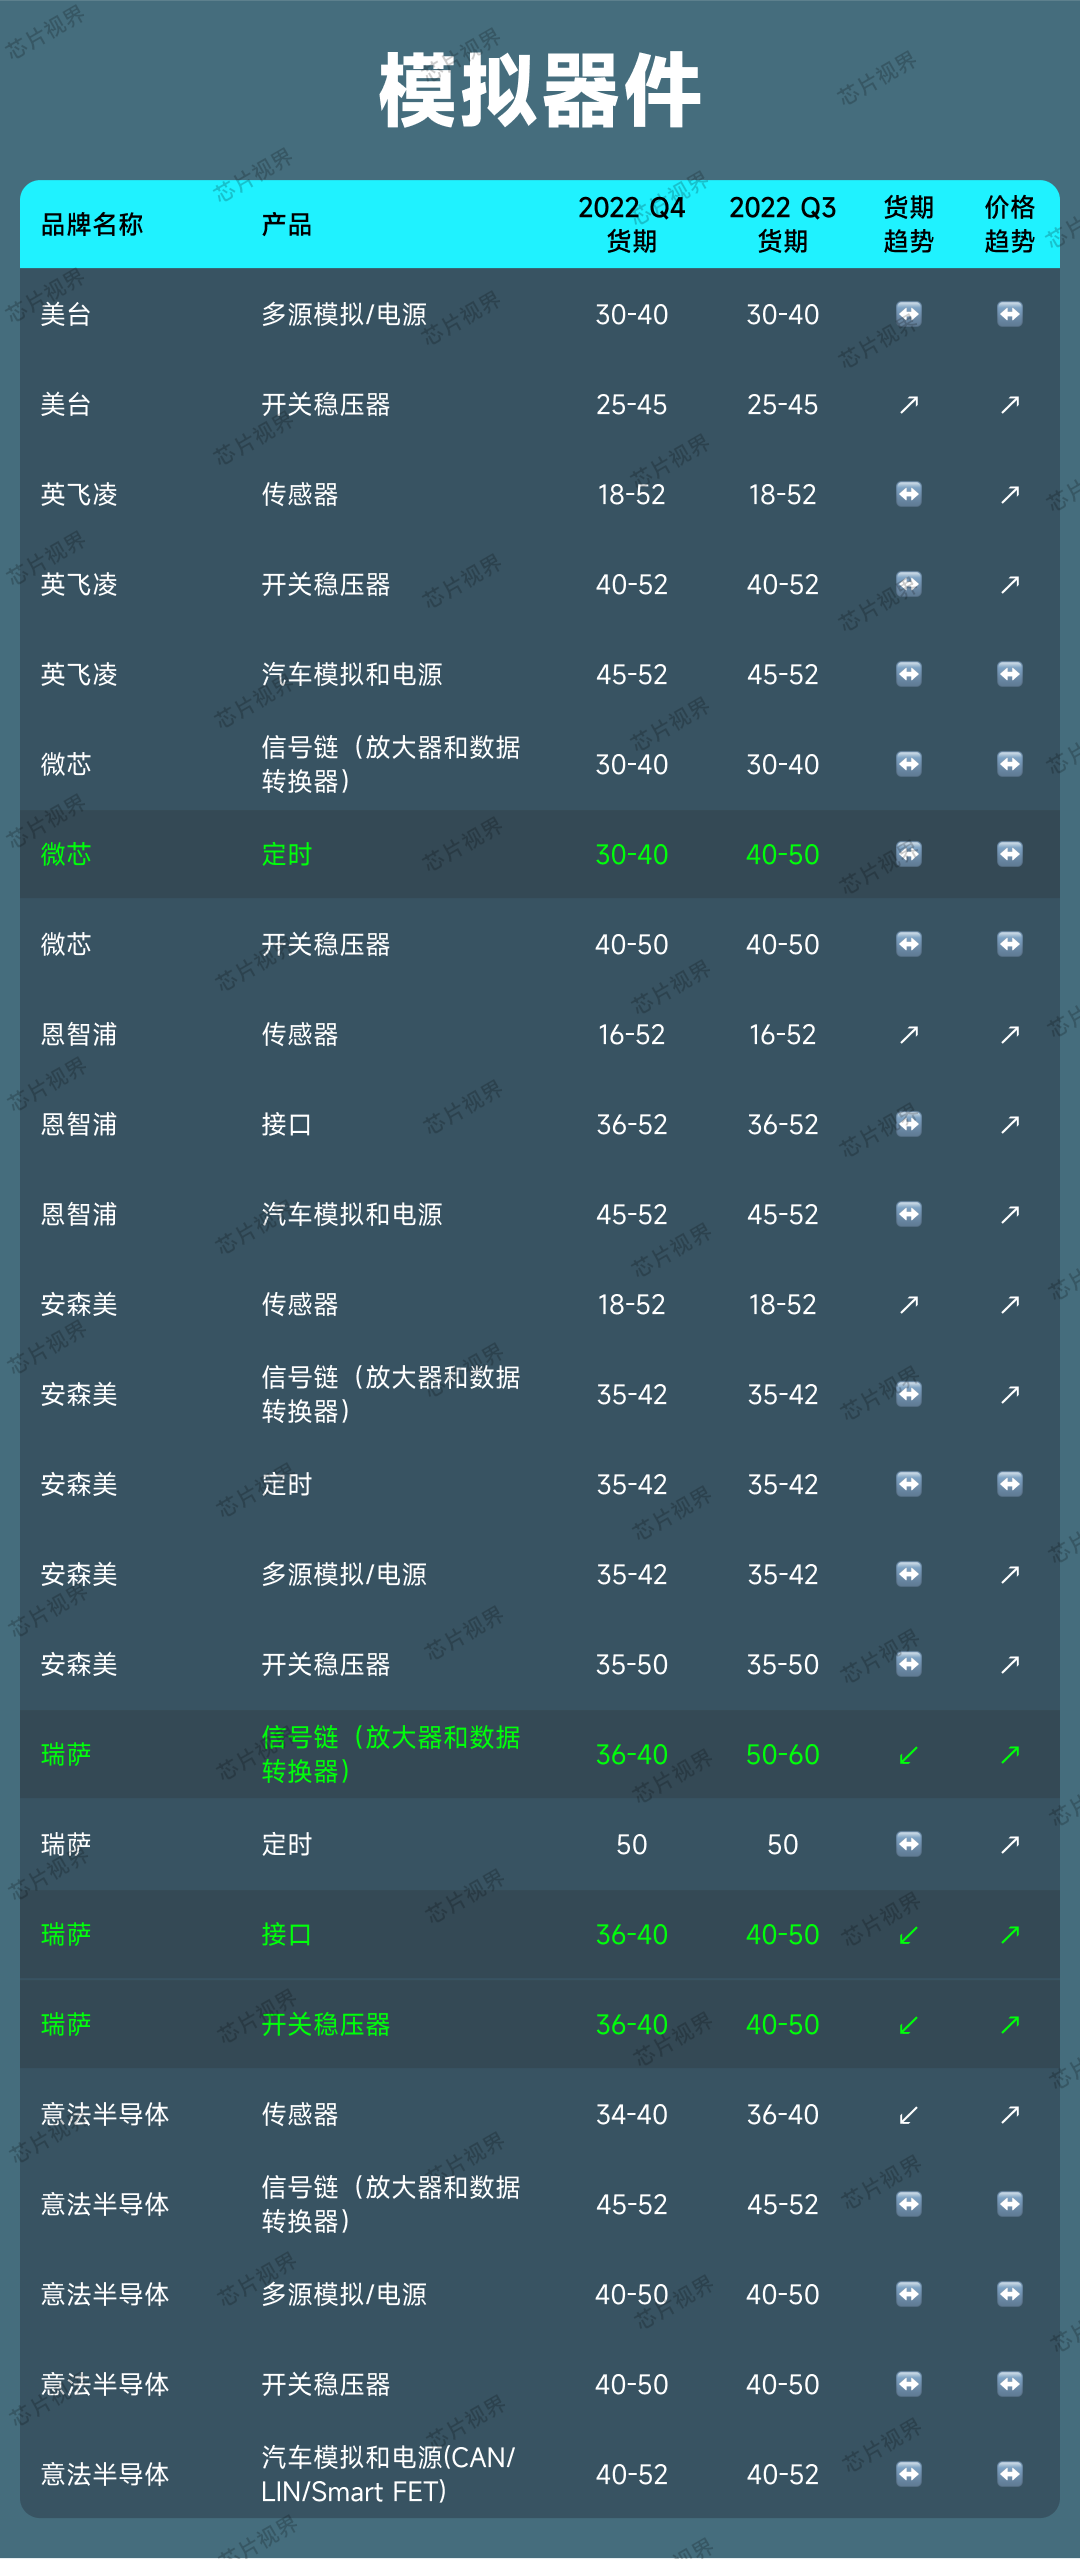Click green 微芯 brand name in 定时 row
Image resolution: width=1080 pixels, height=2559 pixels.
[x=66, y=854]
